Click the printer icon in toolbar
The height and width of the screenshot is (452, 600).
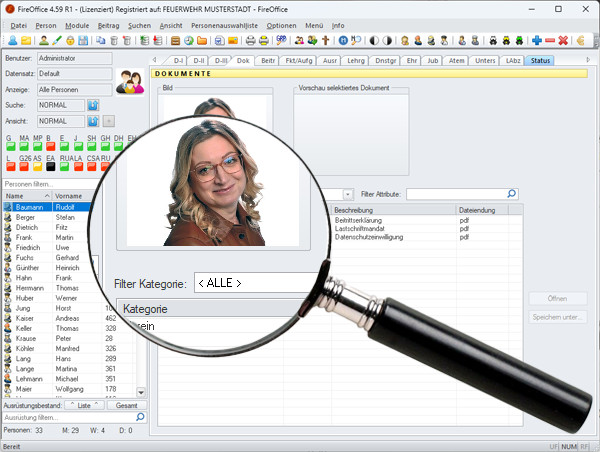pos(250,41)
